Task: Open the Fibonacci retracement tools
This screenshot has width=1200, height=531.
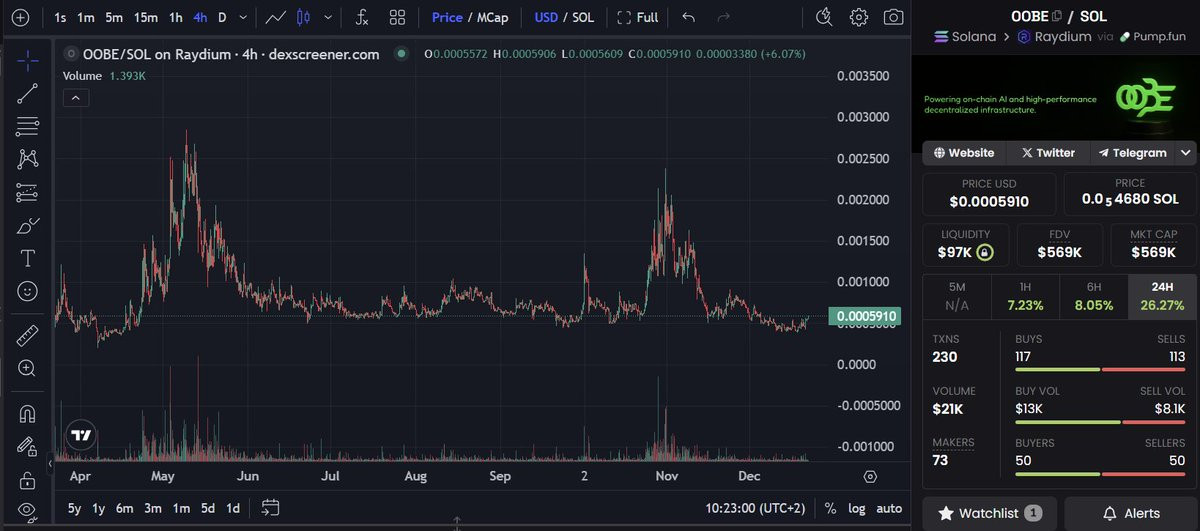Action: (28, 126)
